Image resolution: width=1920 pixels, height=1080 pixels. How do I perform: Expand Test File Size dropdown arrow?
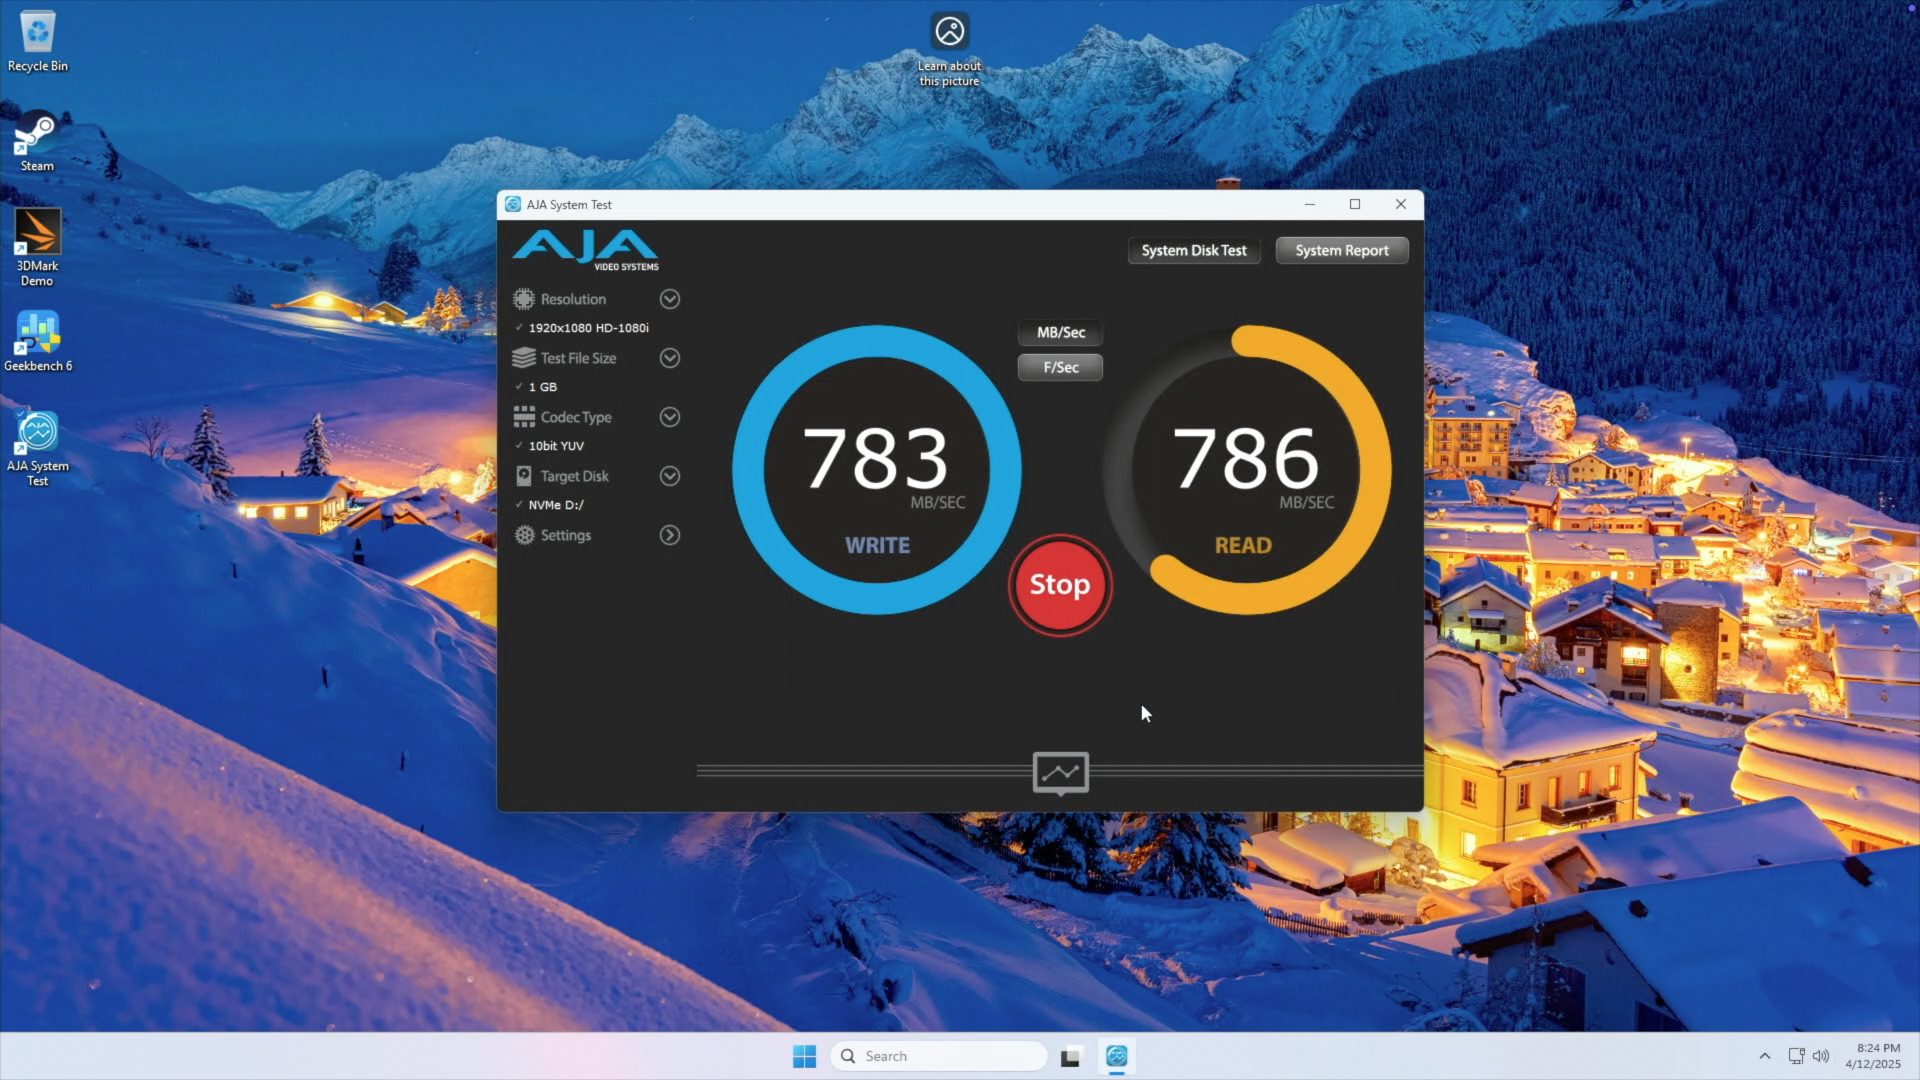pyautogui.click(x=670, y=358)
